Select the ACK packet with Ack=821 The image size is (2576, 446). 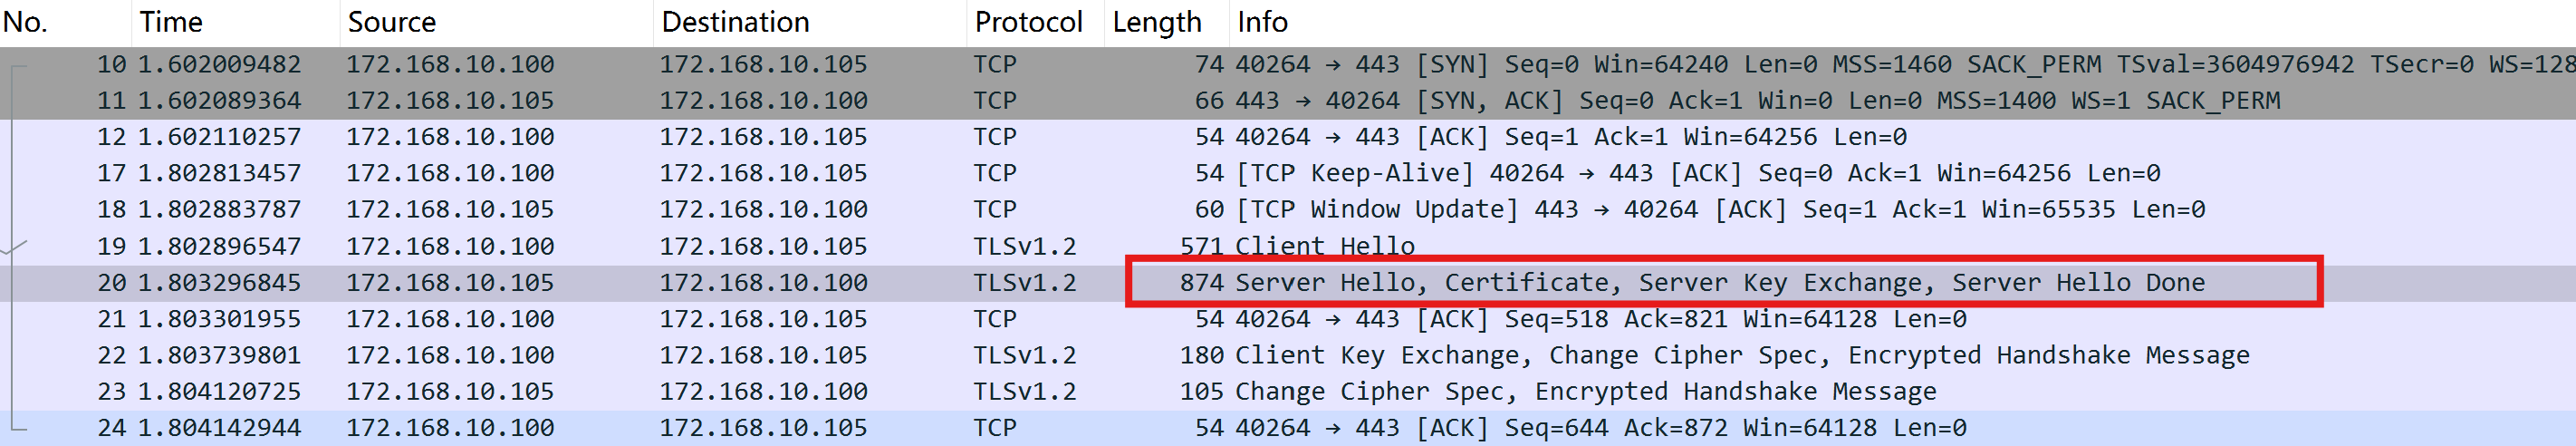(x=1600, y=319)
